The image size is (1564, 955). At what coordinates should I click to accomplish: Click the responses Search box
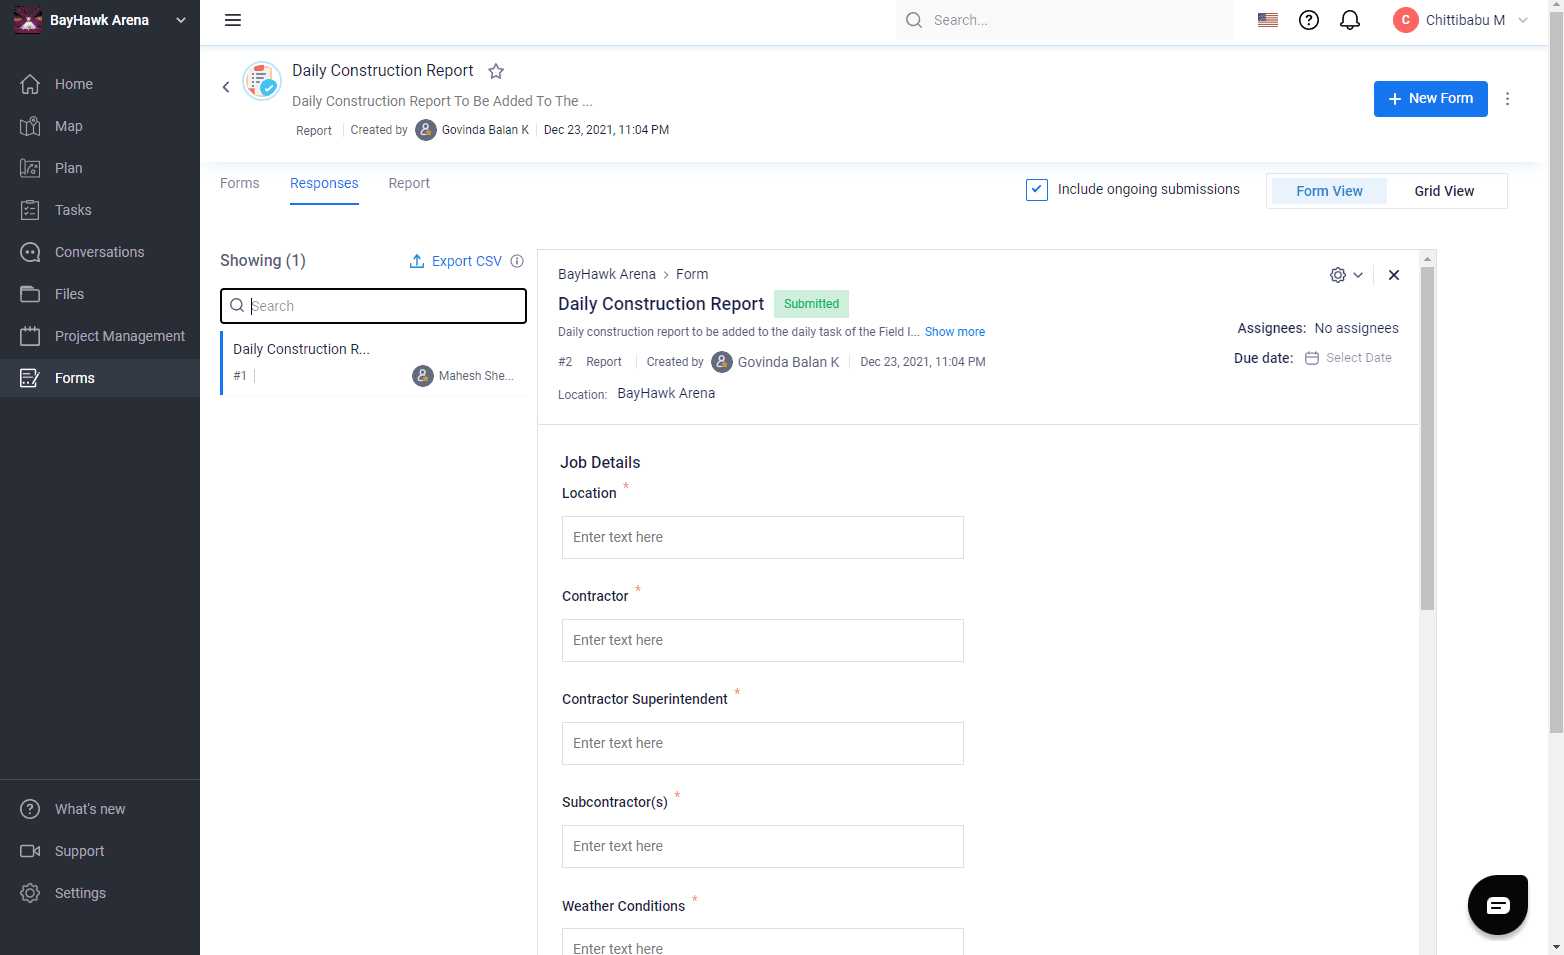click(373, 306)
